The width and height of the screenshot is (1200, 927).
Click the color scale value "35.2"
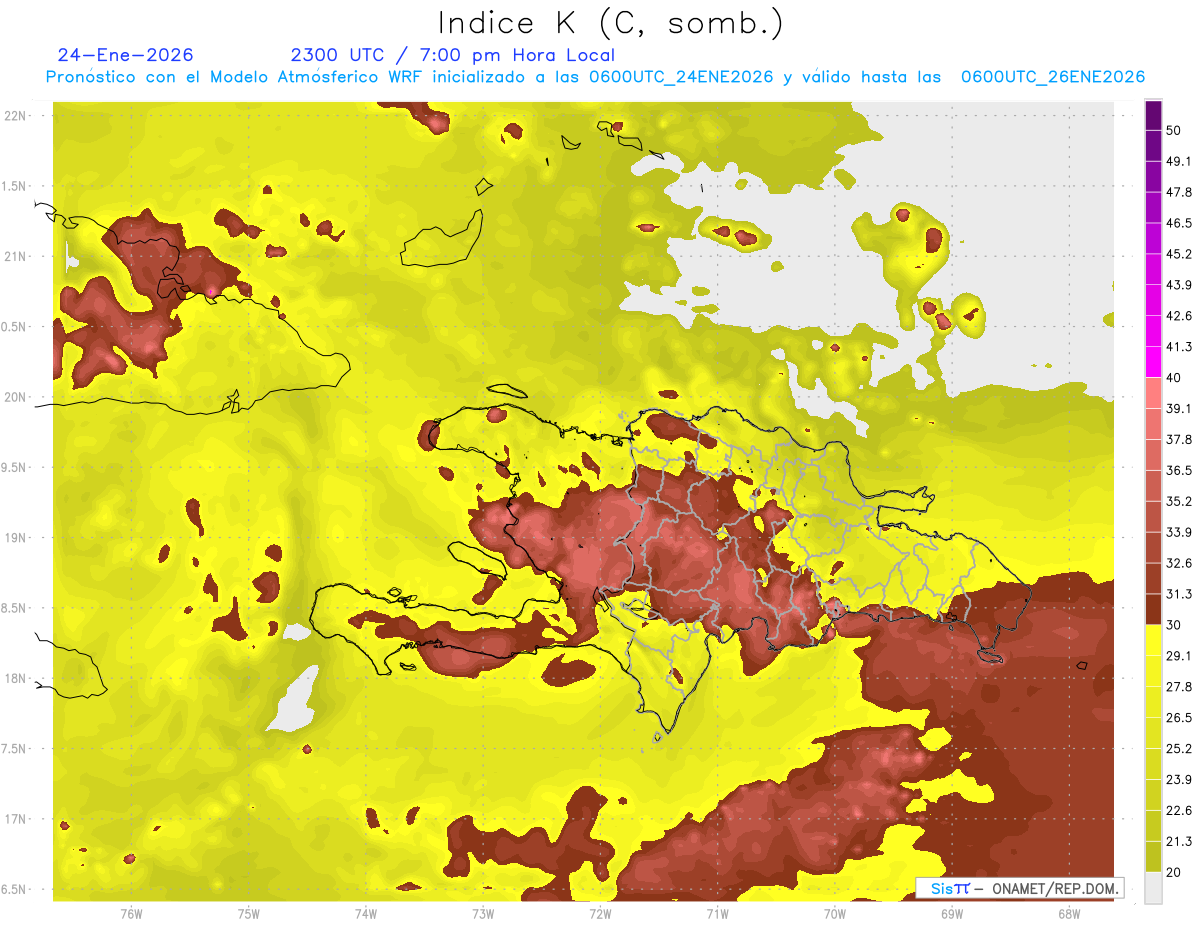1179,501
